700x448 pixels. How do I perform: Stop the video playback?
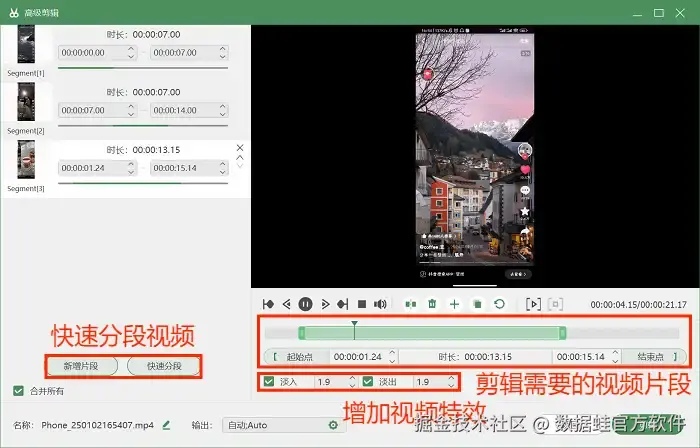pyautogui.click(x=362, y=304)
